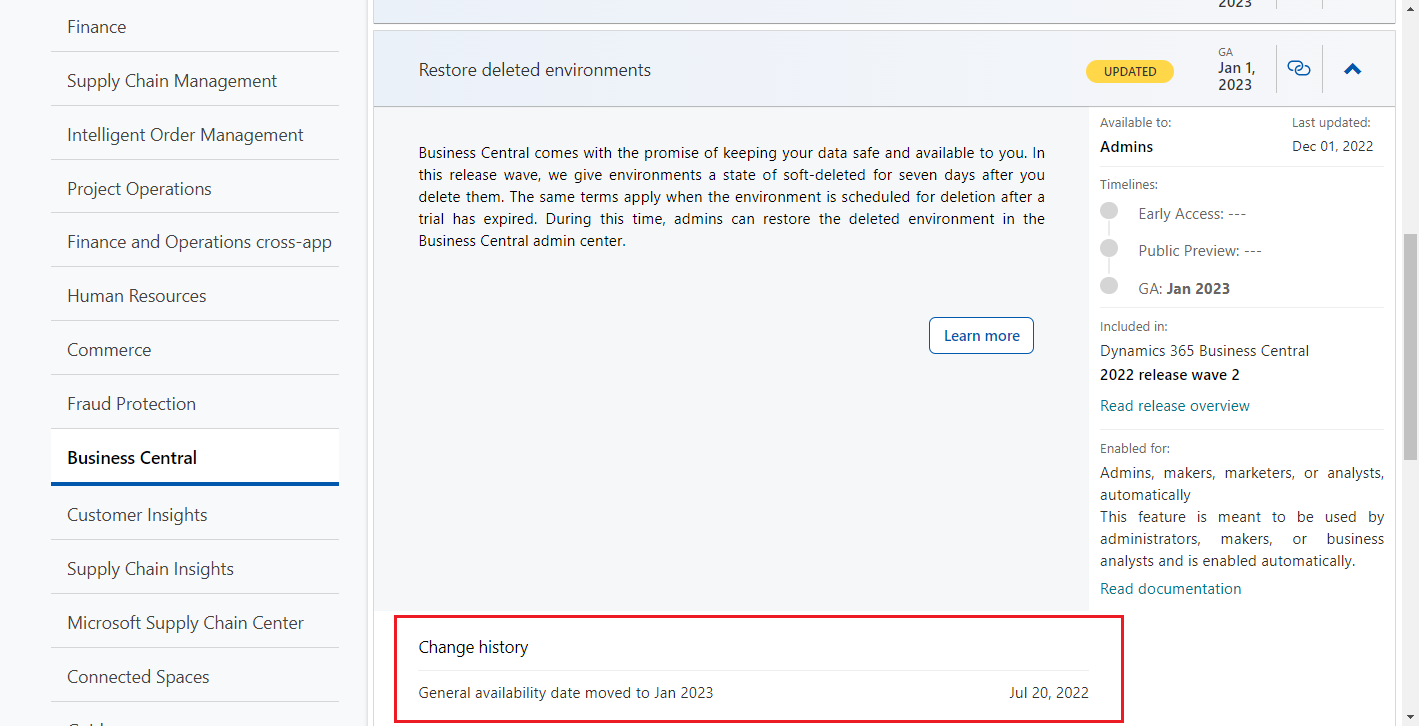Click the GA timeline milestone dot
The image size is (1419, 726).
tap(1109, 285)
